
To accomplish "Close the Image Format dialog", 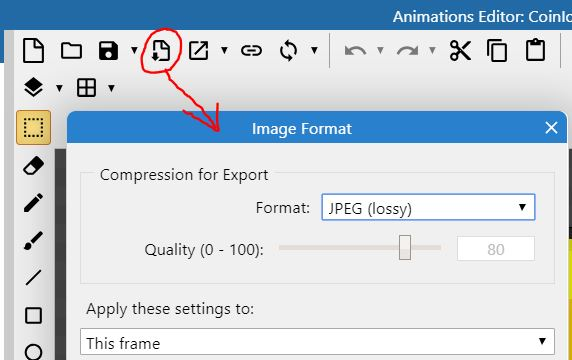I will coord(551,128).
